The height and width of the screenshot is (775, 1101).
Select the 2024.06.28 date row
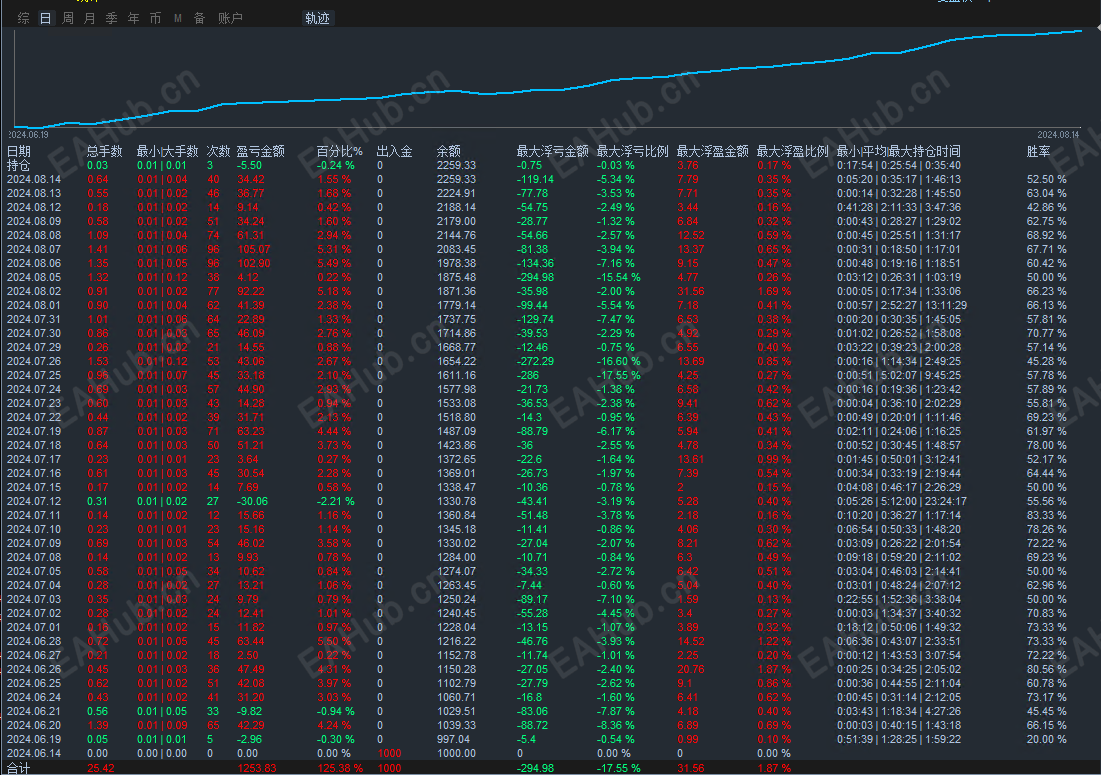point(34,641)
